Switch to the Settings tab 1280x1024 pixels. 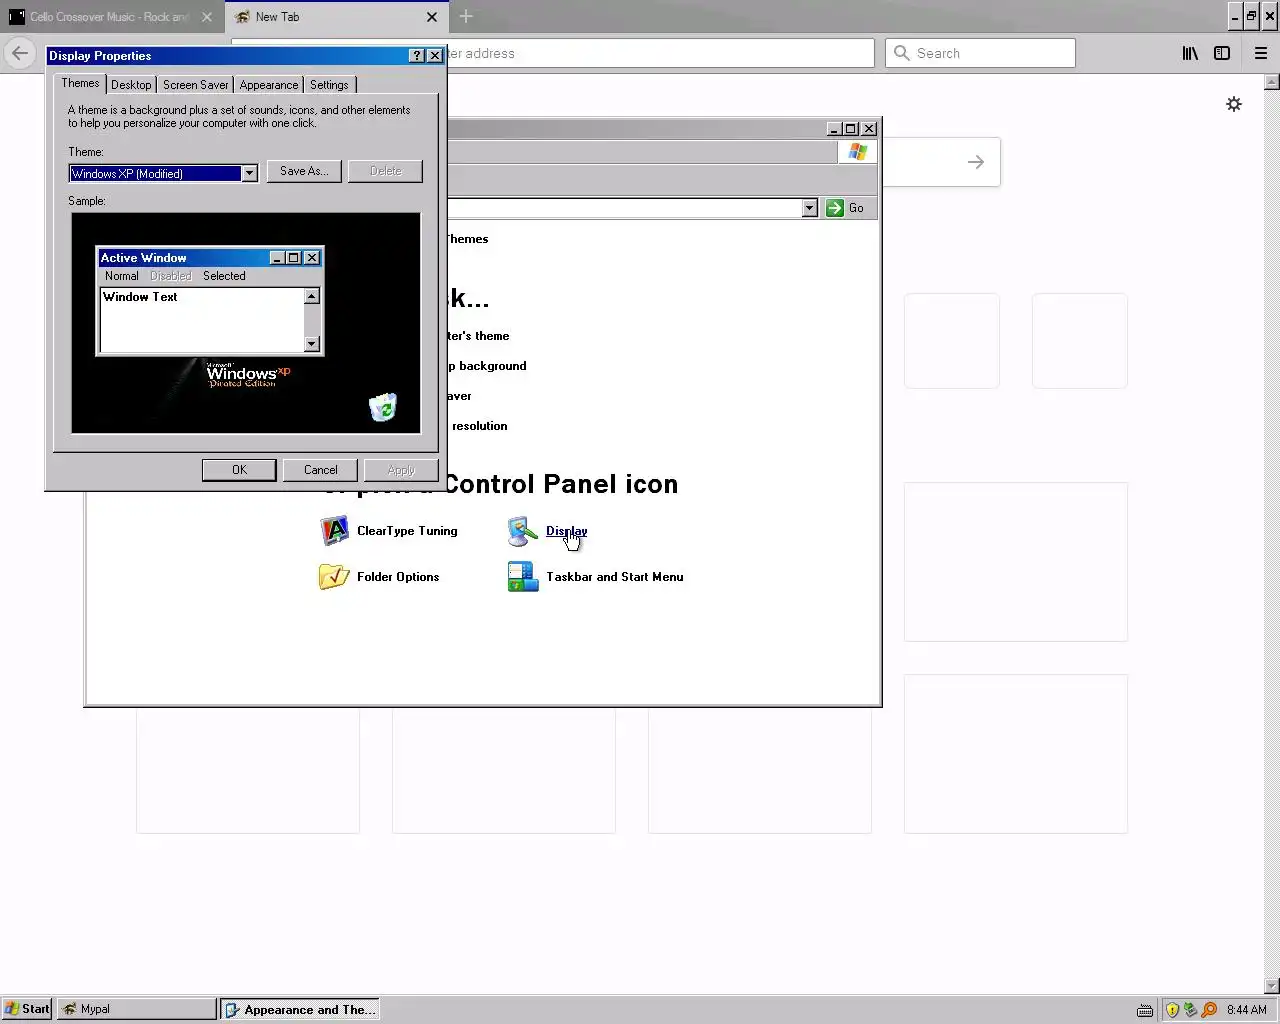329,85
